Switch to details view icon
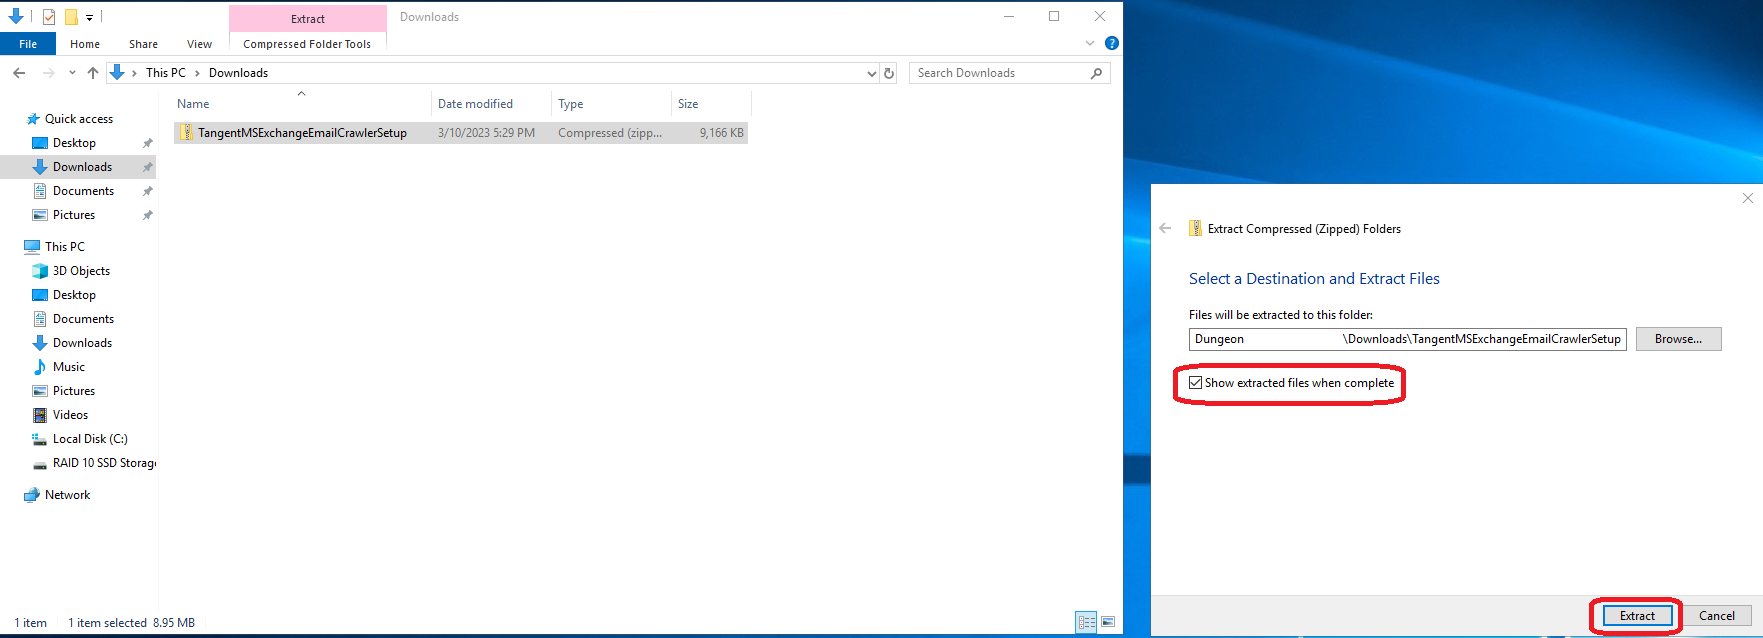1763x638 pixels. [1086, 622]
